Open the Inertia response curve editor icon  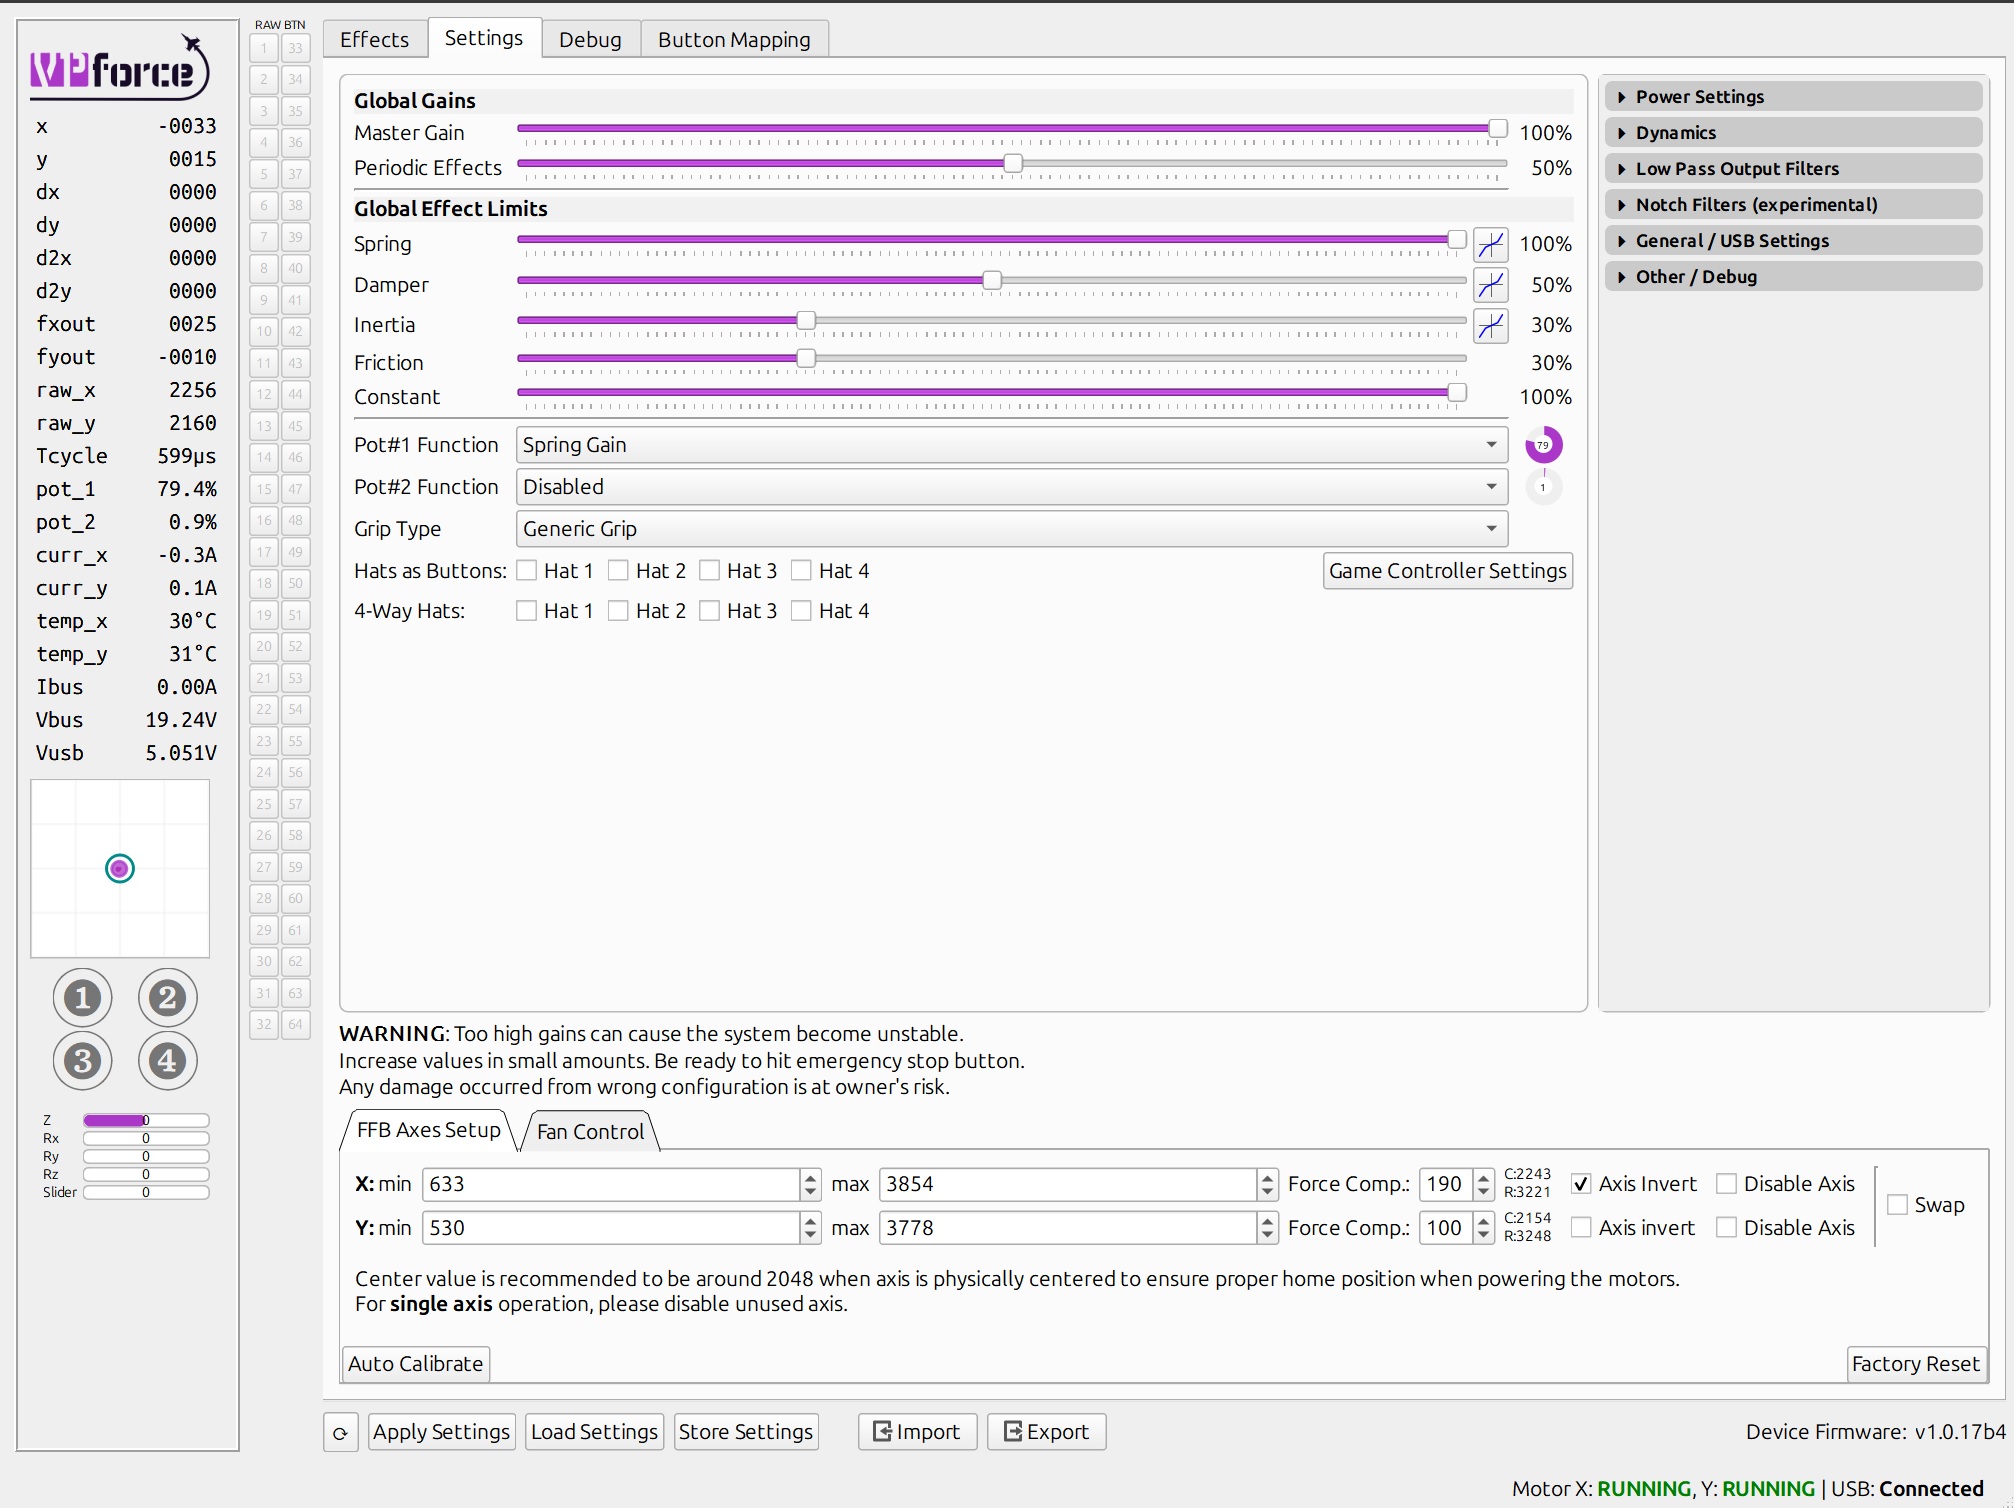click(x=1490, y=325)
